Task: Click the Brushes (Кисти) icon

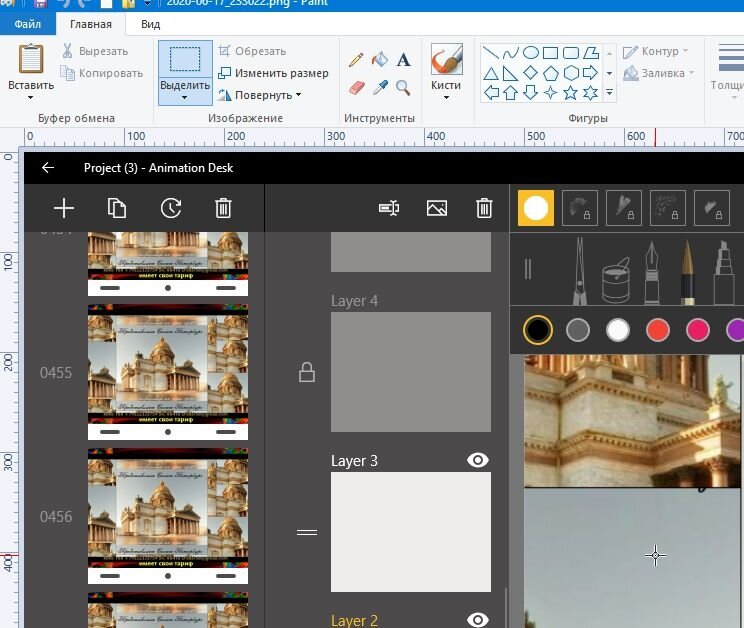Action: [446, 59]
